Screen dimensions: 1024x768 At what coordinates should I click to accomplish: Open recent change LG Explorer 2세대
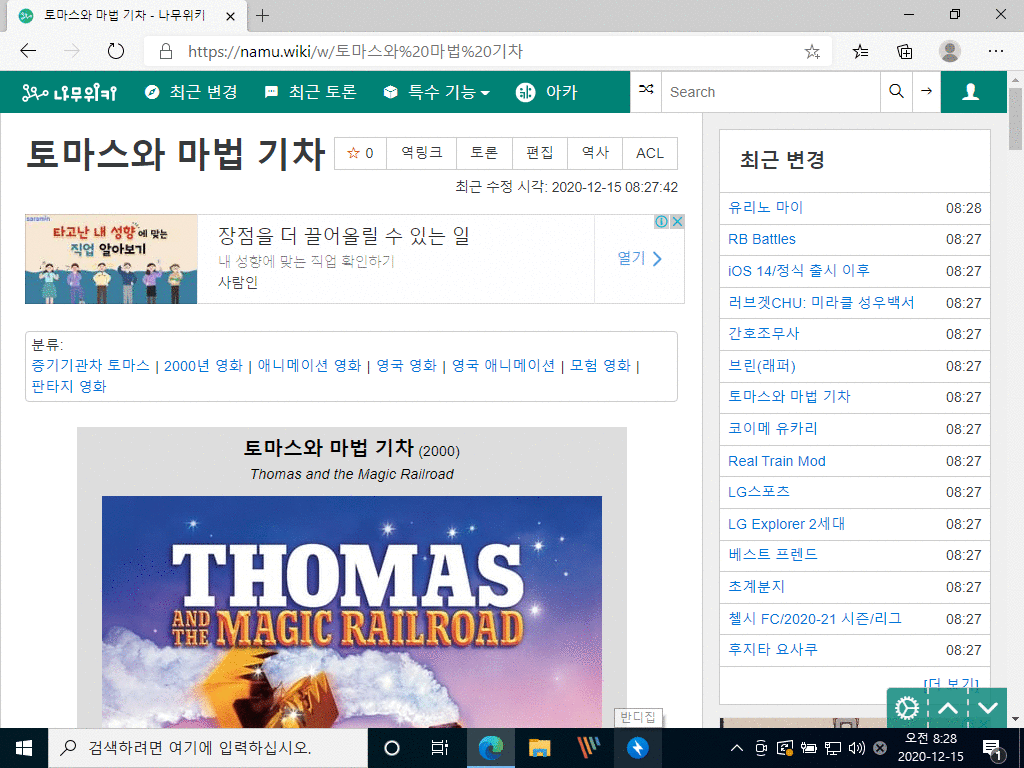click(786, 524)
